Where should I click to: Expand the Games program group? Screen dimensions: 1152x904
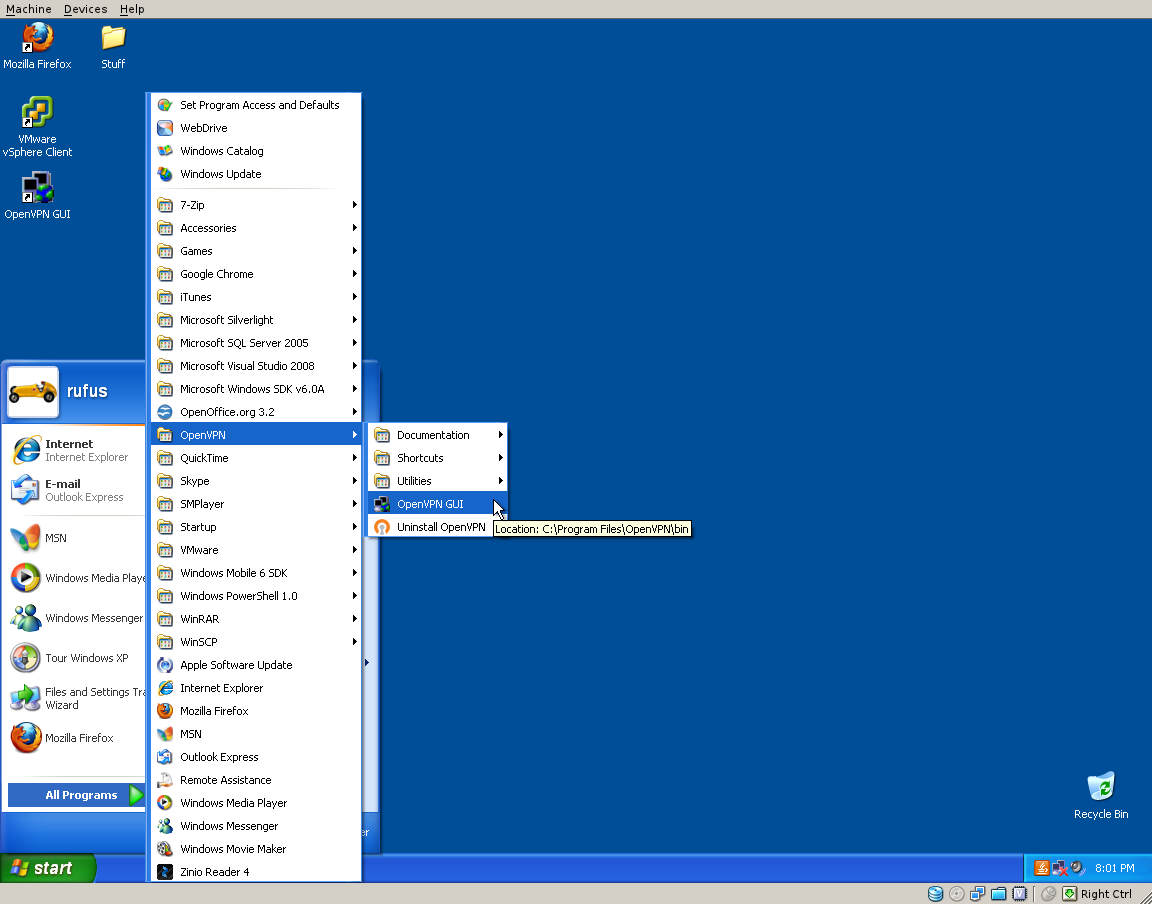256,251
